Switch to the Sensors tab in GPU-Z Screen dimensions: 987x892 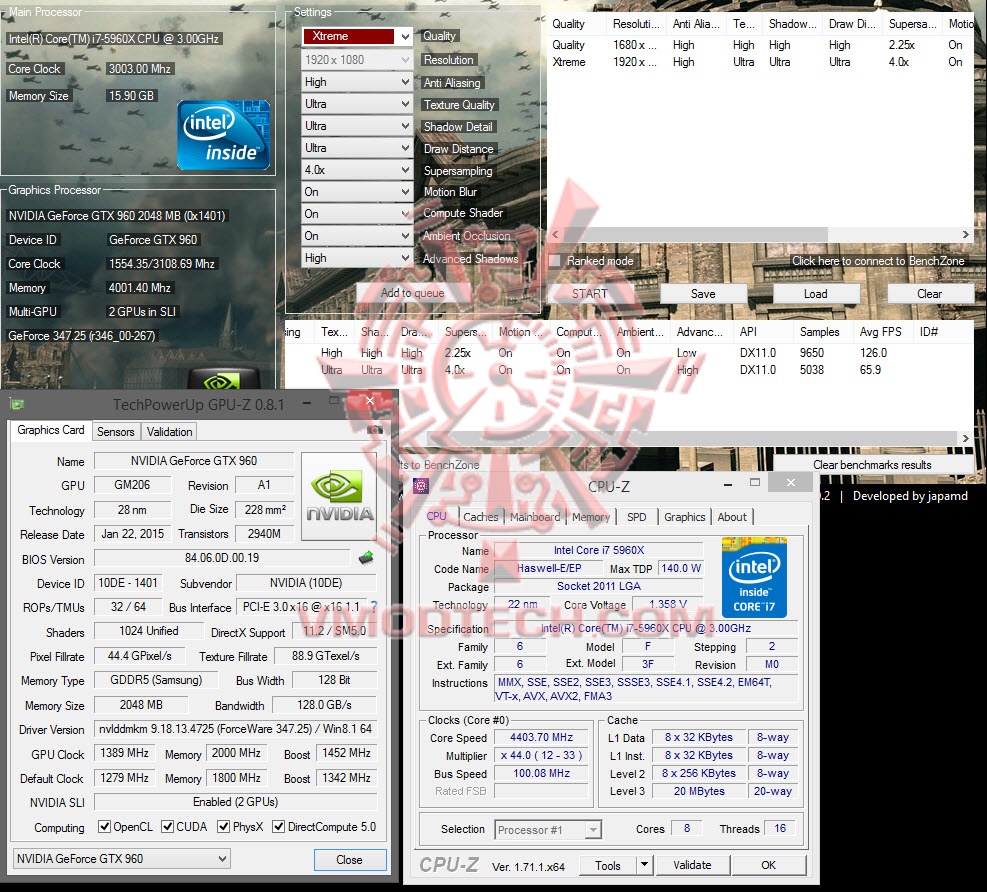click(115, 432)
